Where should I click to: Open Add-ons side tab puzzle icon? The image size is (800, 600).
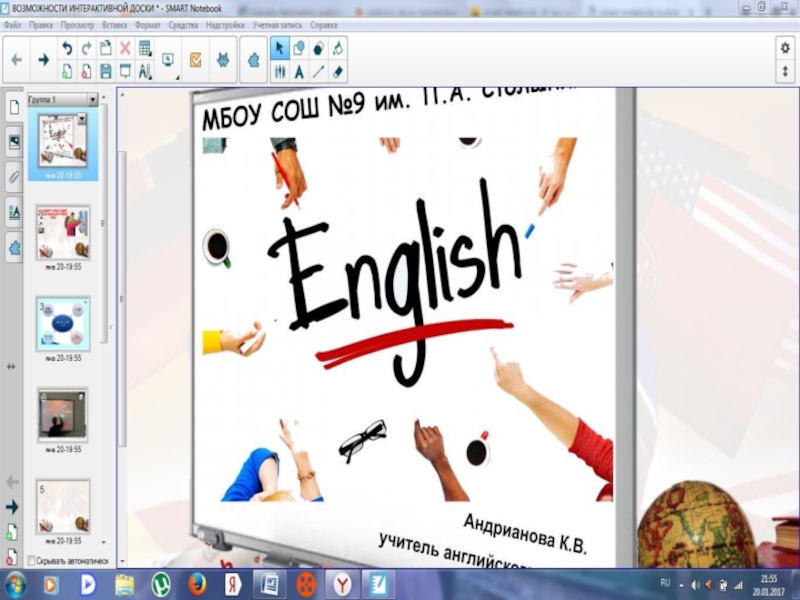[x=14, y=248]
